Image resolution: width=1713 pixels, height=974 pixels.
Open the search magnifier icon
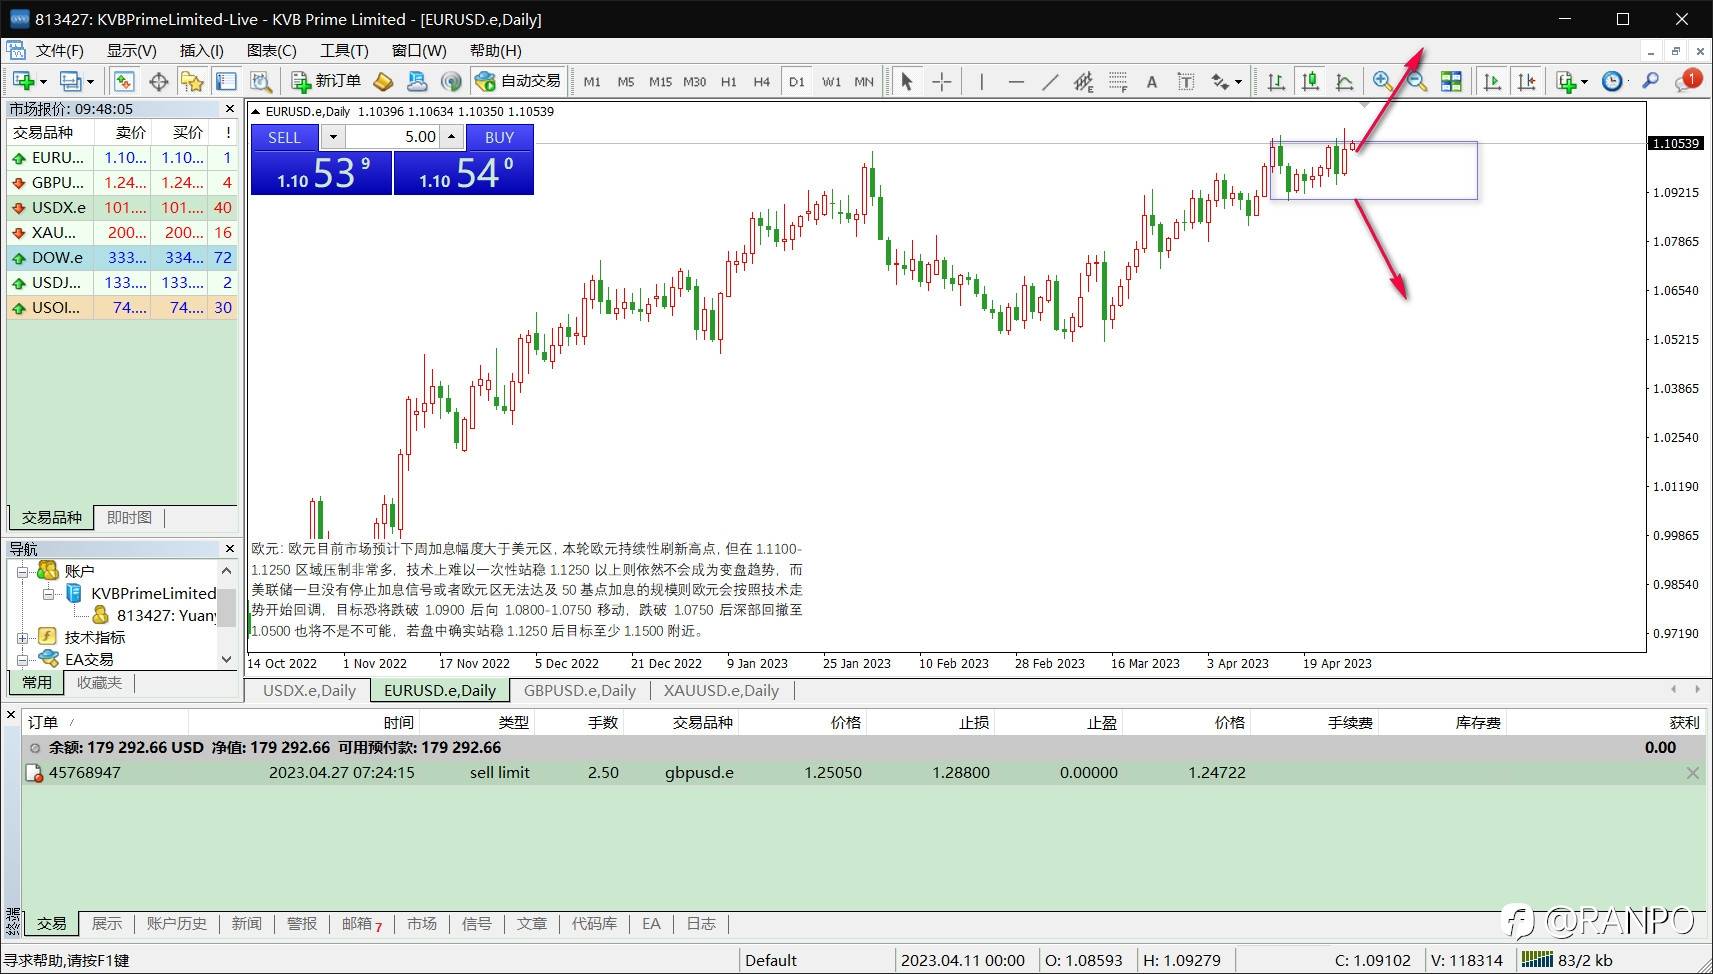pos(1651,81)
